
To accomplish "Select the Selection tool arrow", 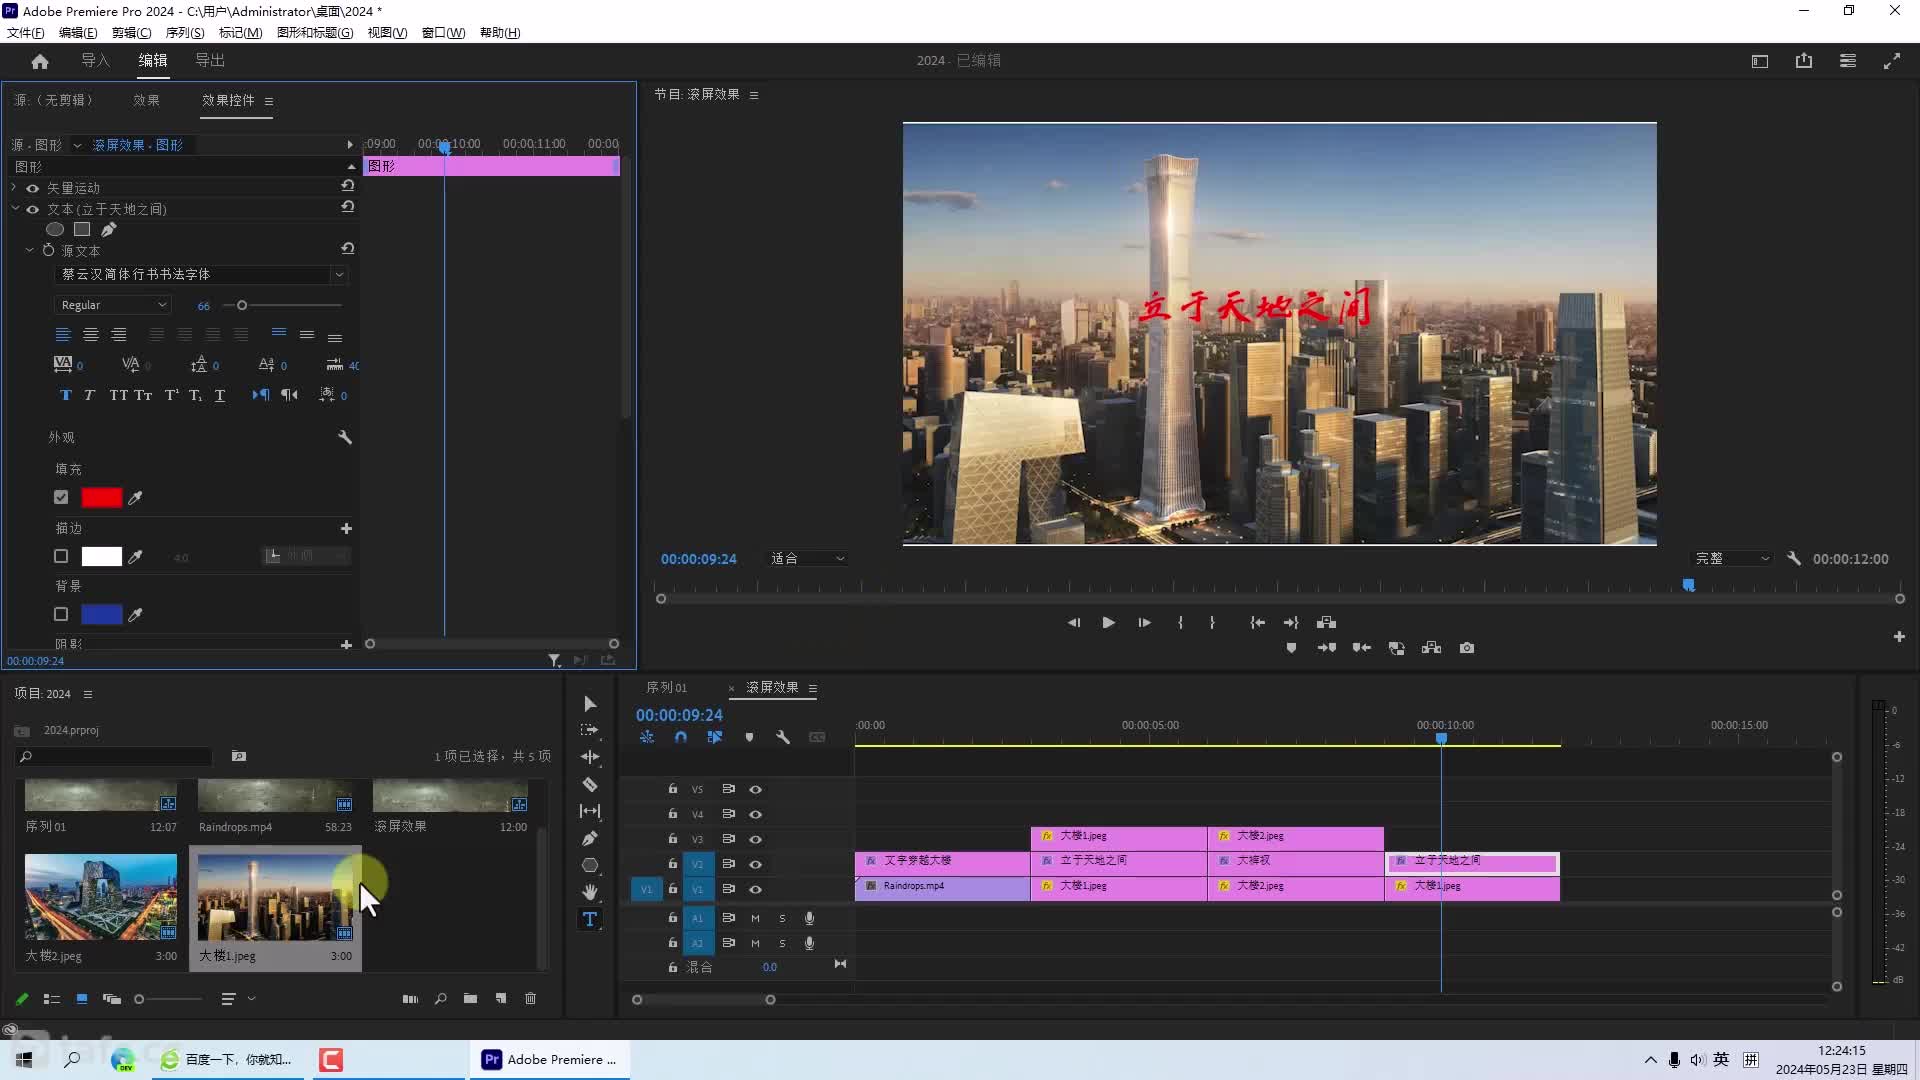I will pyautogui.click(x=589, y=704).
